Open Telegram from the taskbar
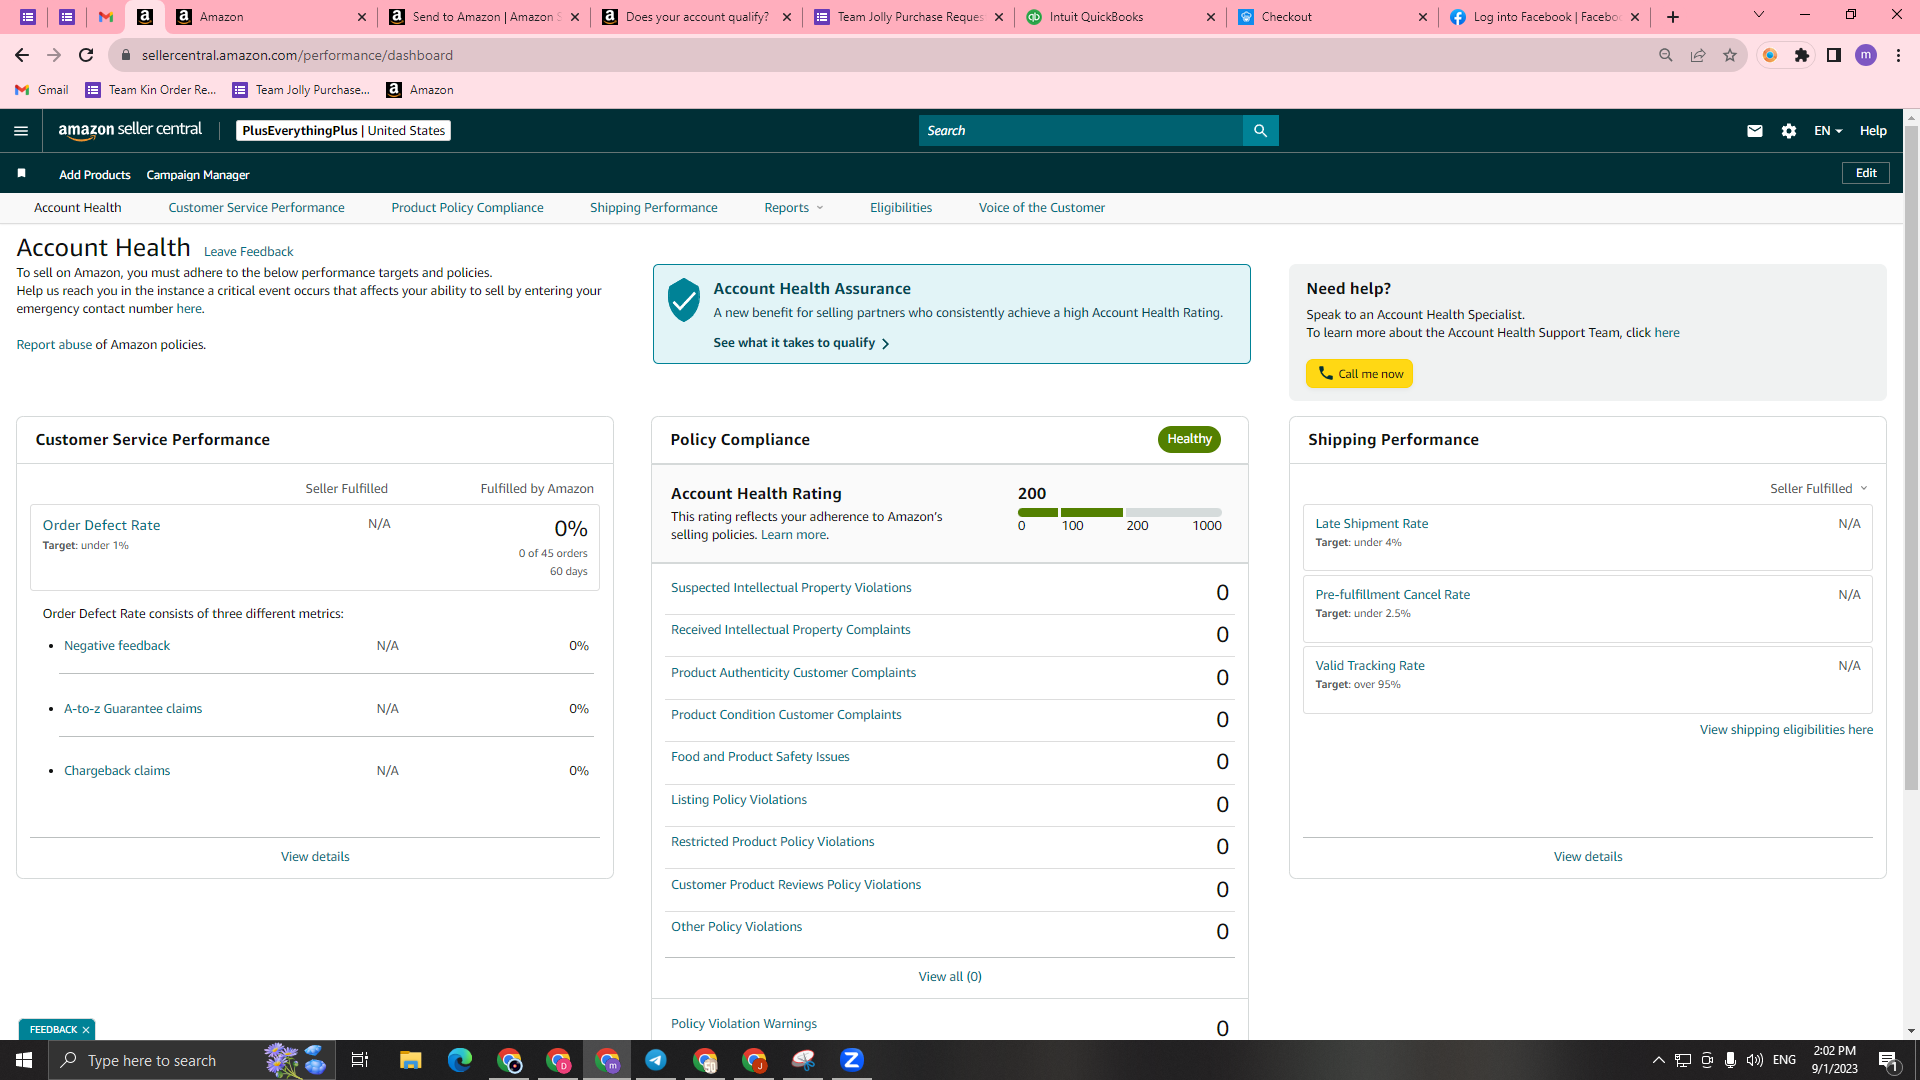1920x1080 pixels. (656, 1060)
